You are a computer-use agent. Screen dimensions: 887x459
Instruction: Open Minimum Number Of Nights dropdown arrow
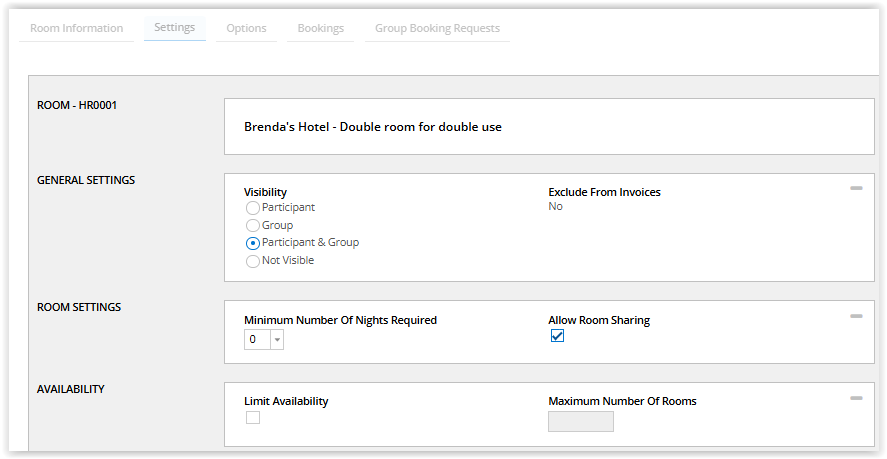(277, 340)
